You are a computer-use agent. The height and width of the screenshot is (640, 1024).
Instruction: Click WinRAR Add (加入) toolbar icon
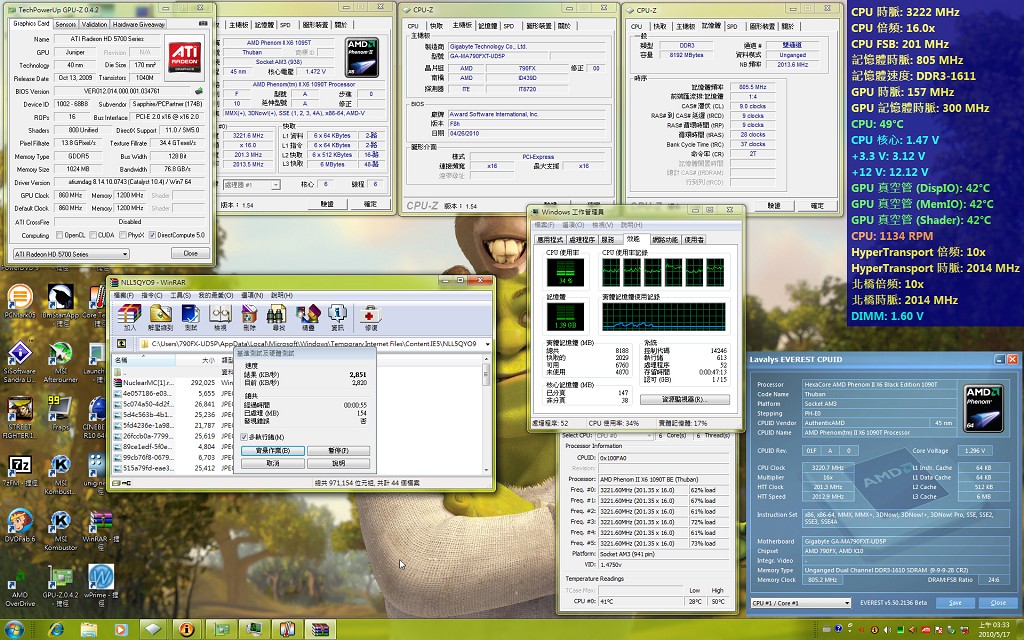[130, 317]
